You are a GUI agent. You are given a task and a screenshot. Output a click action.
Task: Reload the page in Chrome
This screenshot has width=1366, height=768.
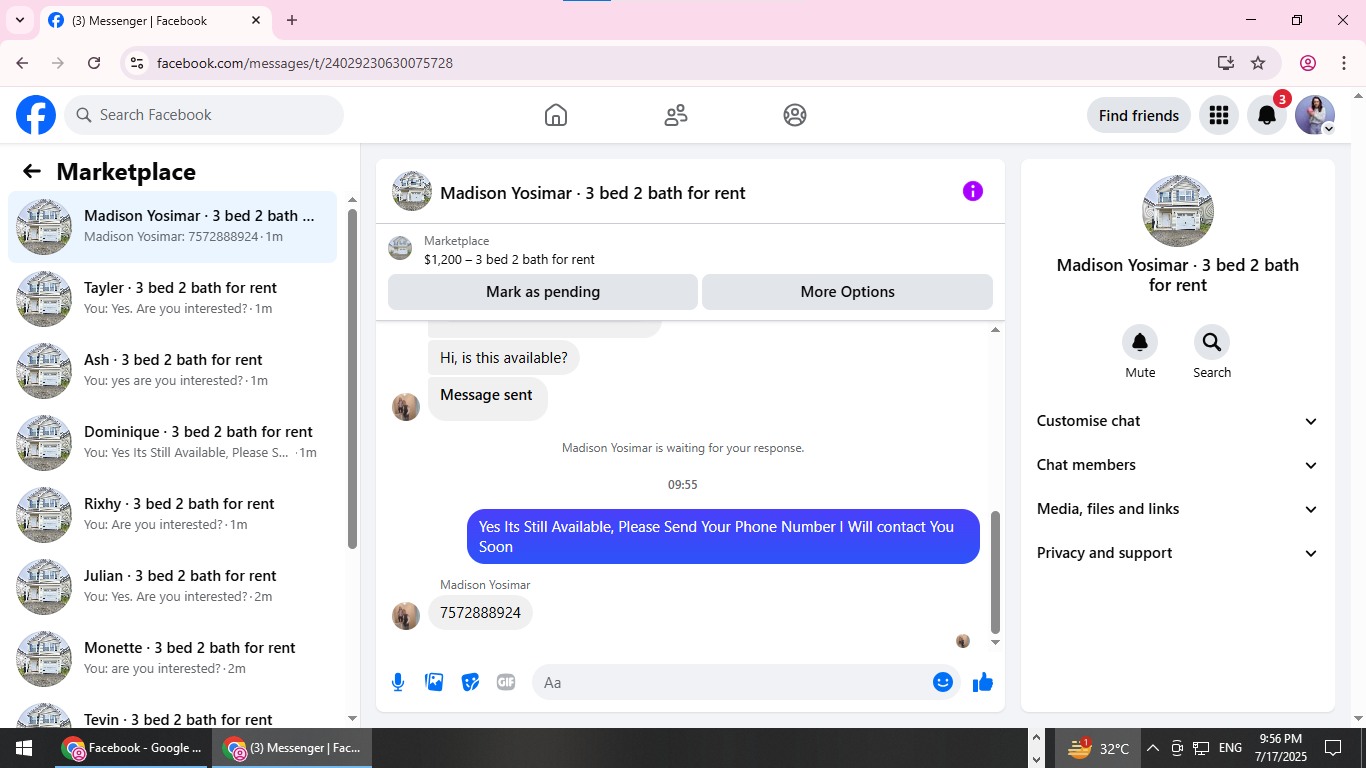pos(94,63)
